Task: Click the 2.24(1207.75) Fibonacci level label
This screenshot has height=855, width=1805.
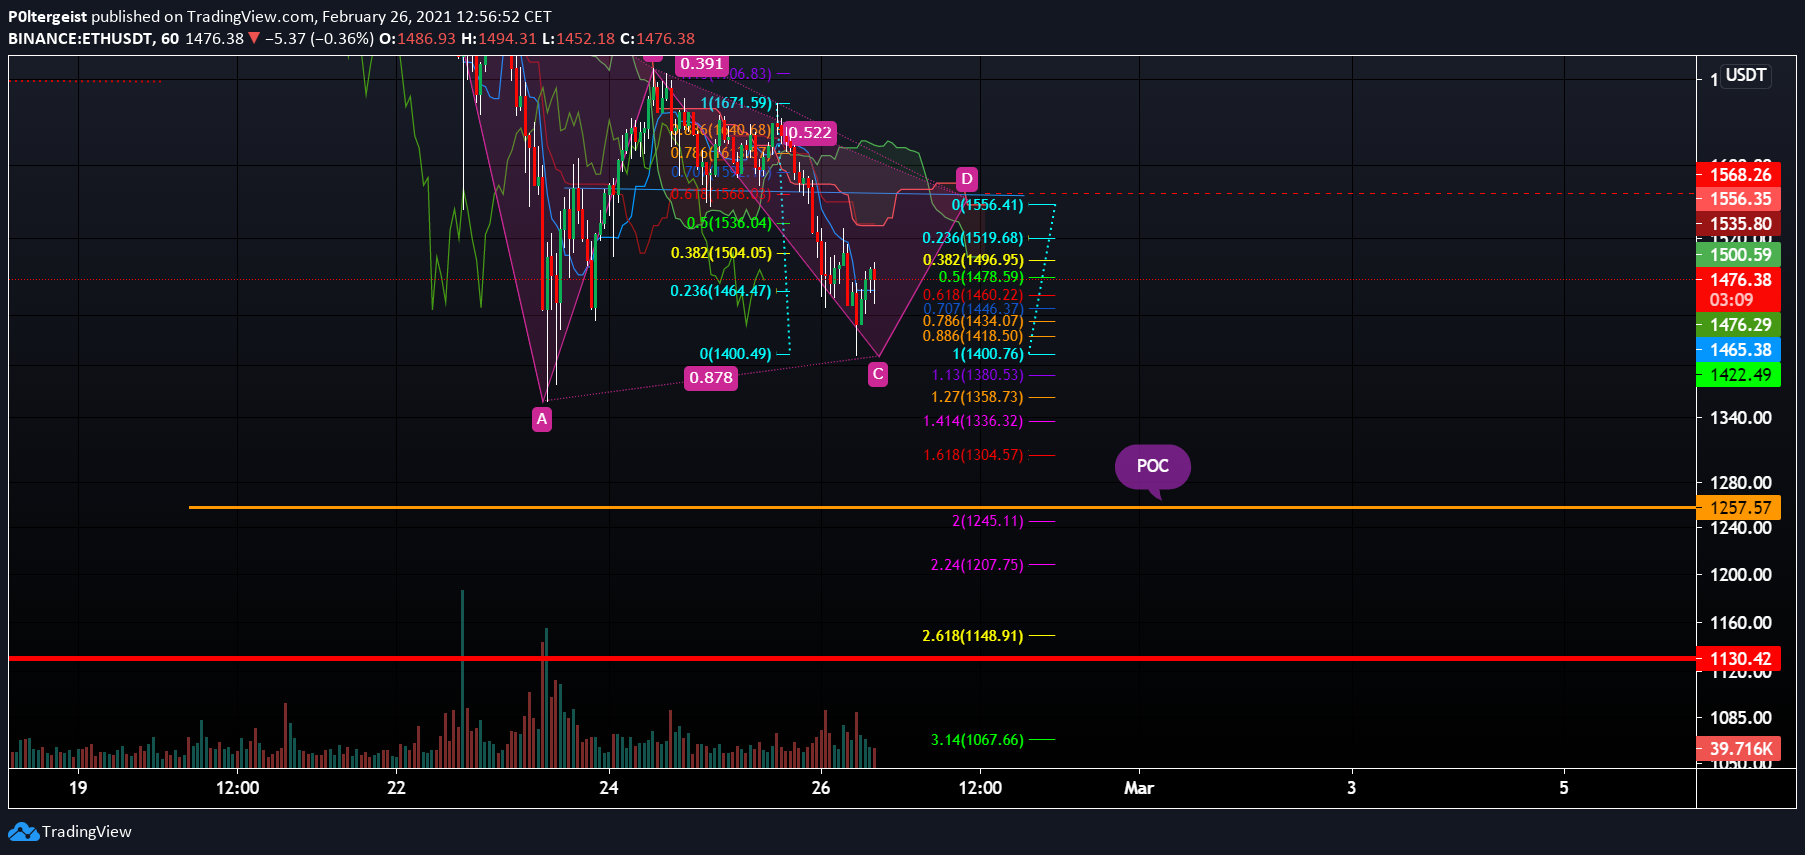Action: 977,565
